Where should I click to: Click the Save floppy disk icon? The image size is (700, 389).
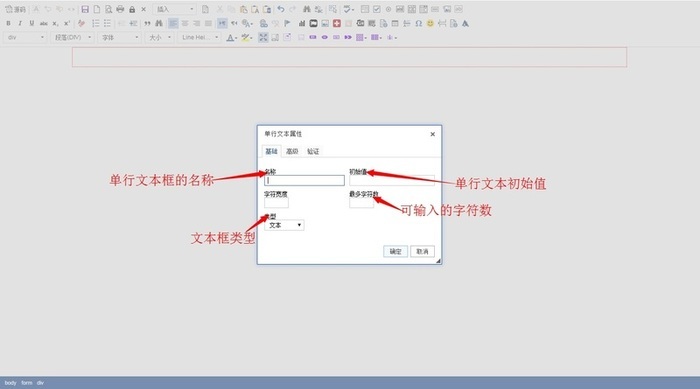pos(85,9)
